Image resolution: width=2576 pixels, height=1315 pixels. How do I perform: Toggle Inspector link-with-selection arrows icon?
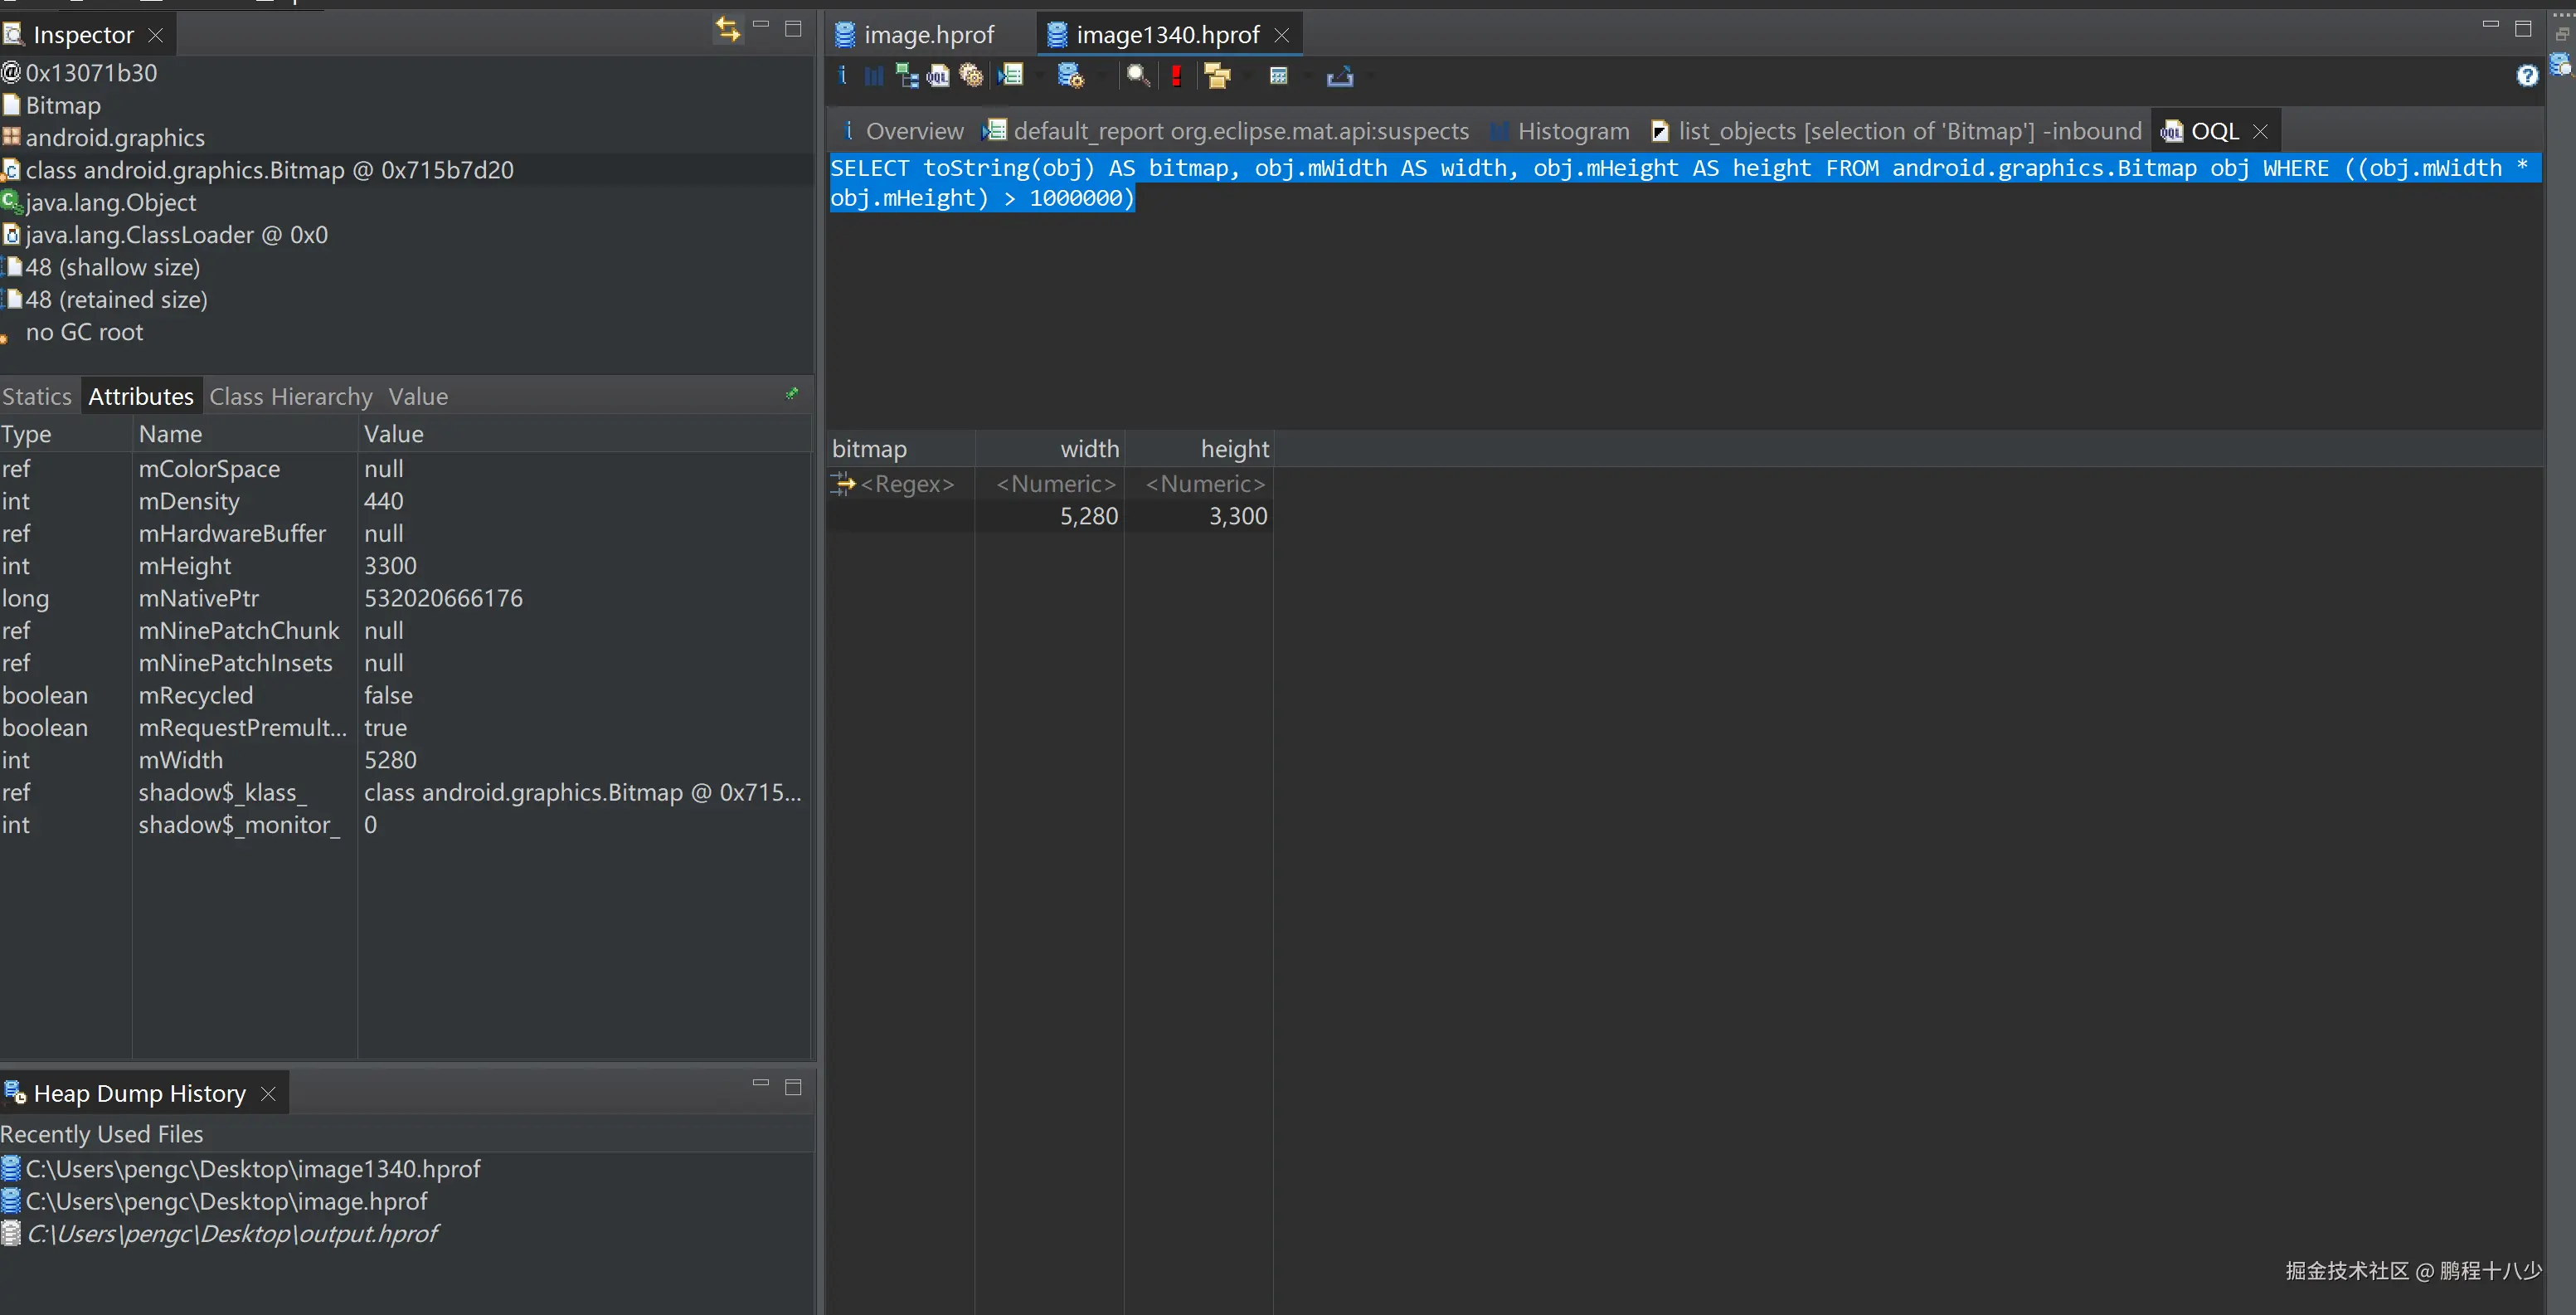[727, 30]
